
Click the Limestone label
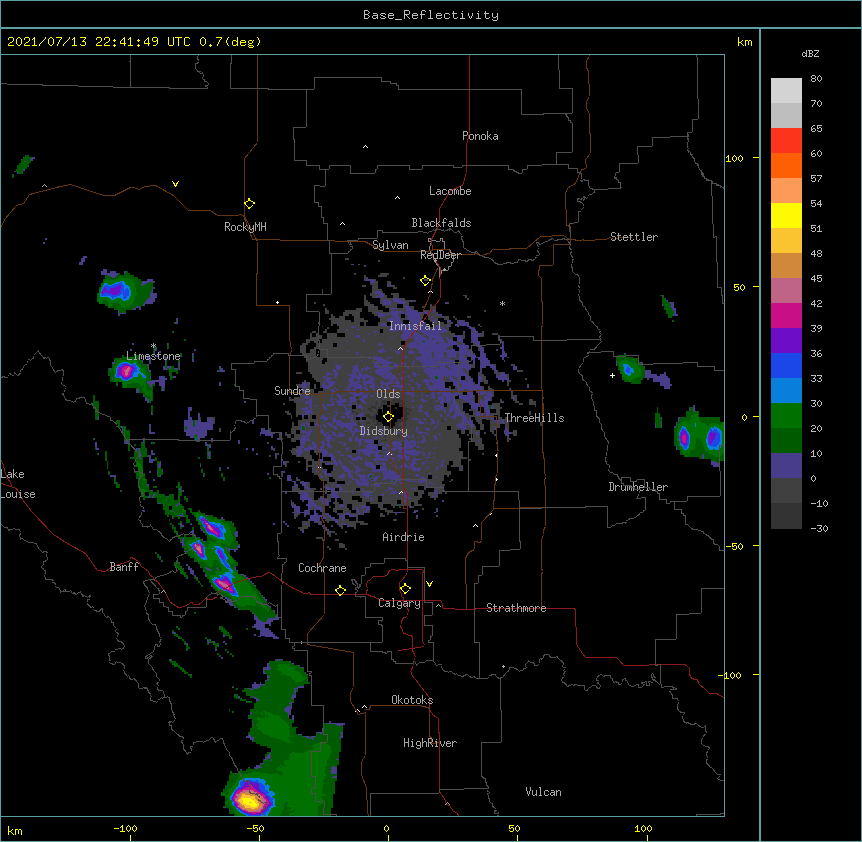point(153,356)
